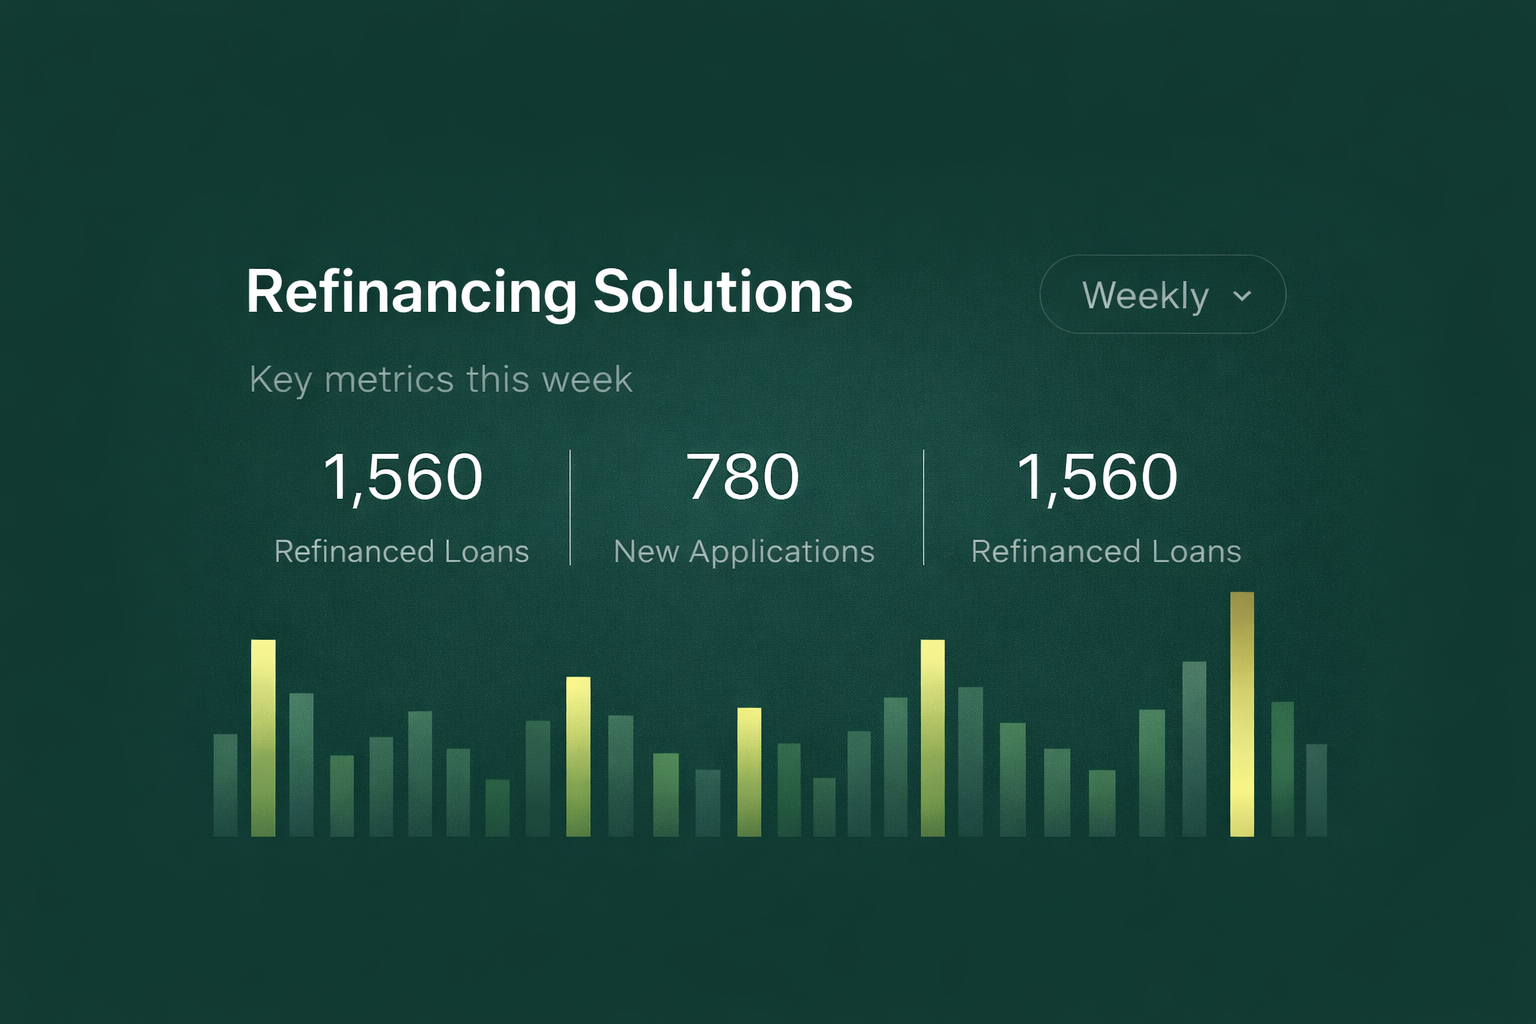Click the 780 New Applications value
This screenshot has height=1024, width=1536.
pyautogui.click(x=743, y=477)
